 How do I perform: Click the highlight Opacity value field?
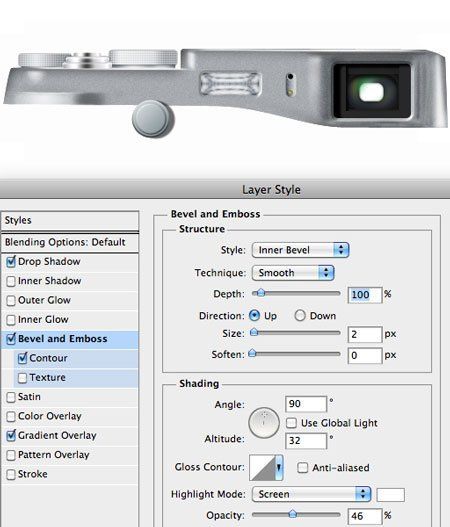(365, 516)
